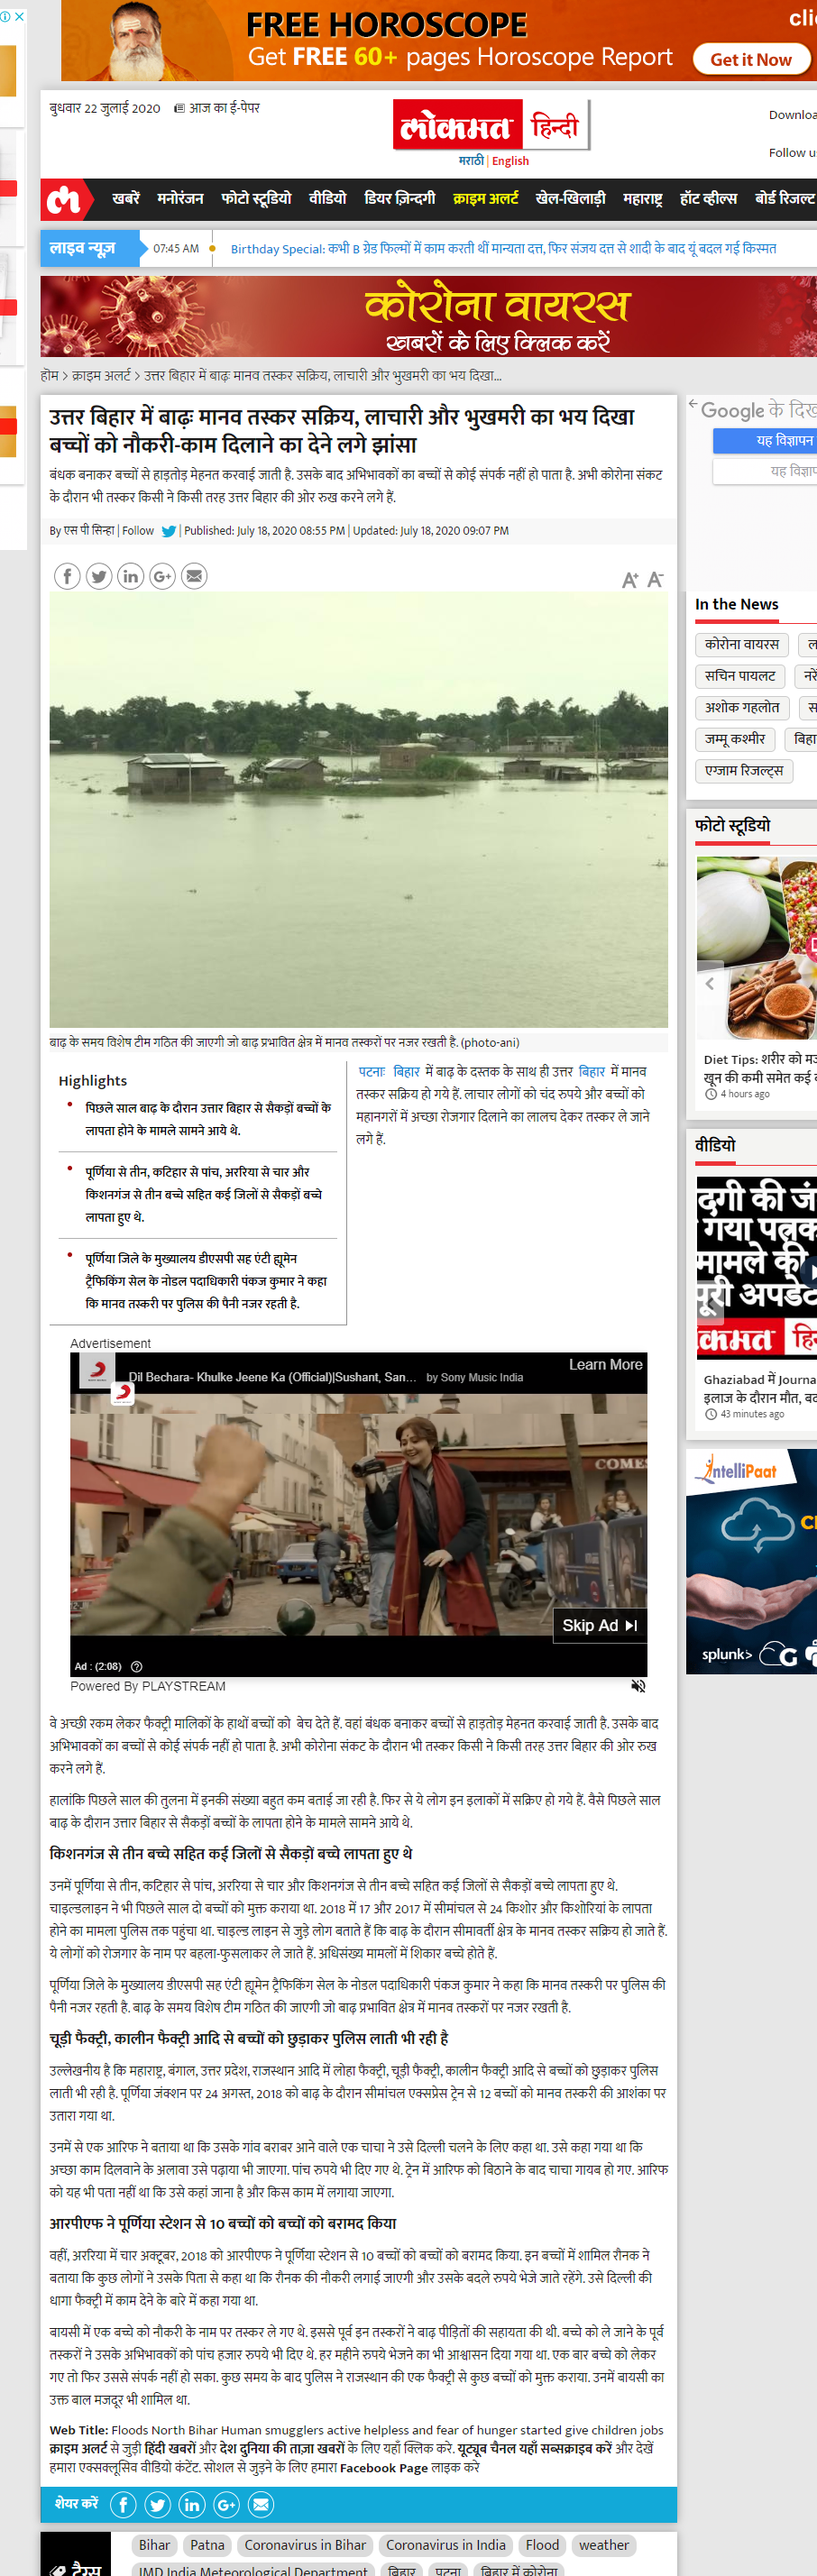Click Facebook icon in blue bottom share bar
This screenshot has width=817, height=2576.
click(123, 2505)
